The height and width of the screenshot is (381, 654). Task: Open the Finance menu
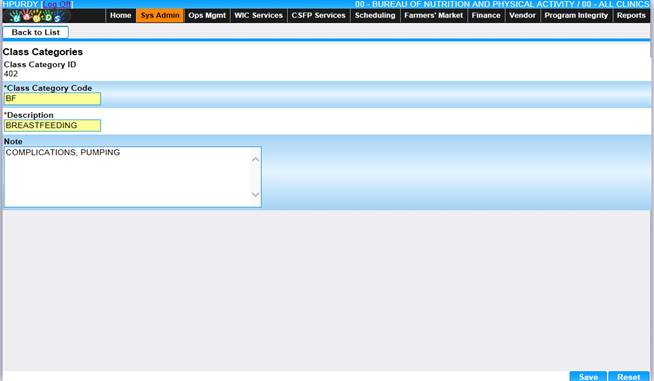(x=486, y=15)
